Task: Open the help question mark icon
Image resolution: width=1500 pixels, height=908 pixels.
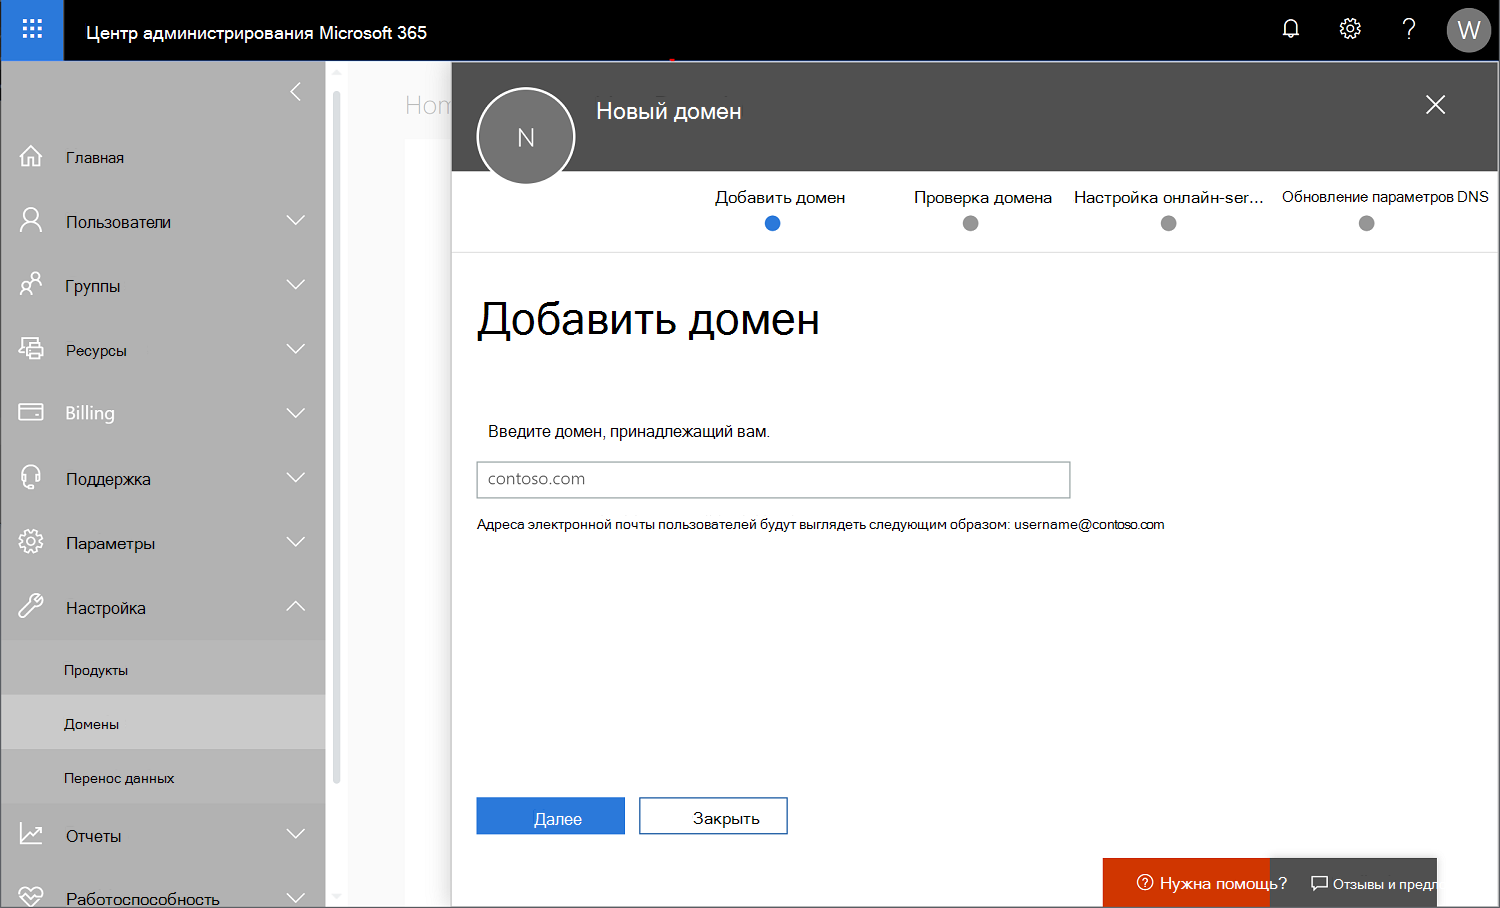Action: pos(1409,29)
